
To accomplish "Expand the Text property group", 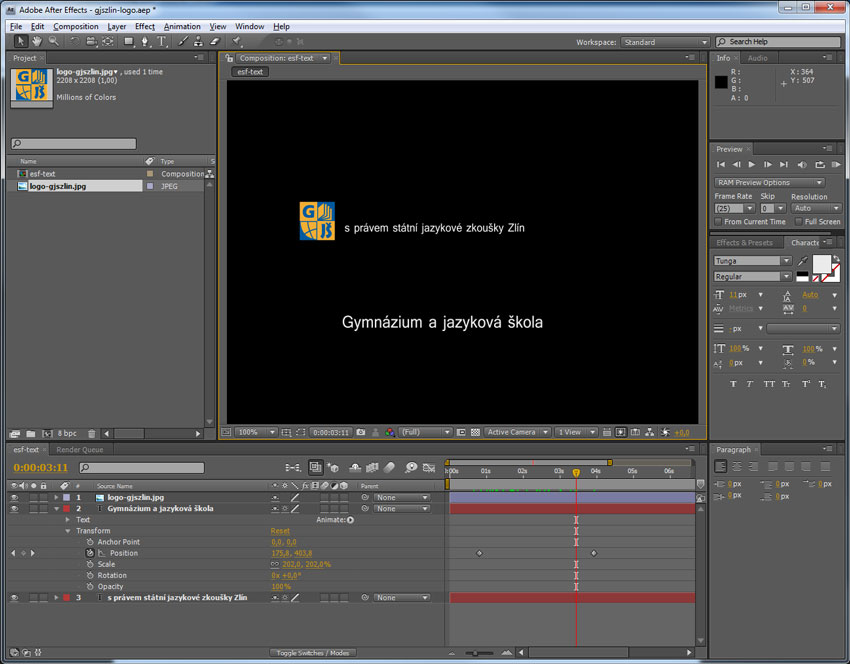I will click(68, 520).
